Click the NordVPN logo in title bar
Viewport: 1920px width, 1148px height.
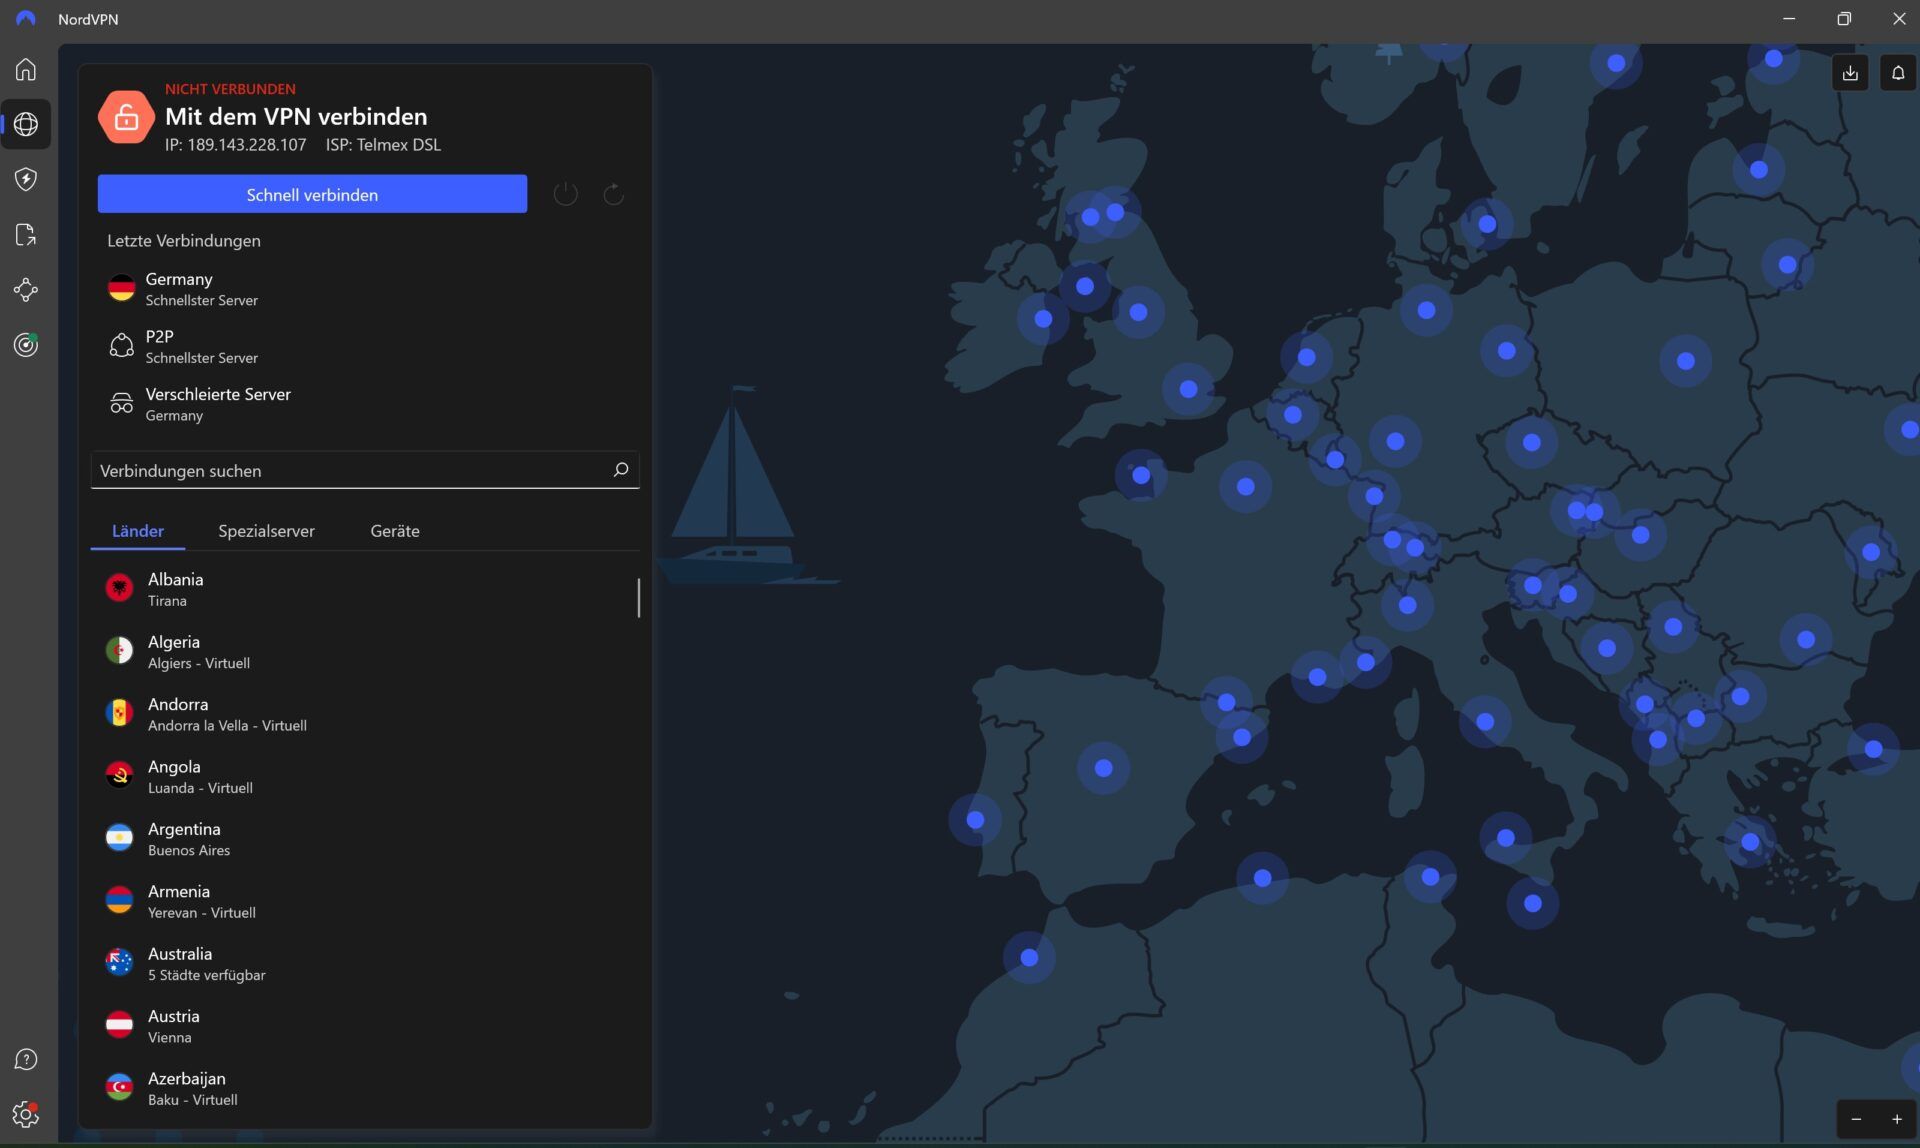point(25,19)
